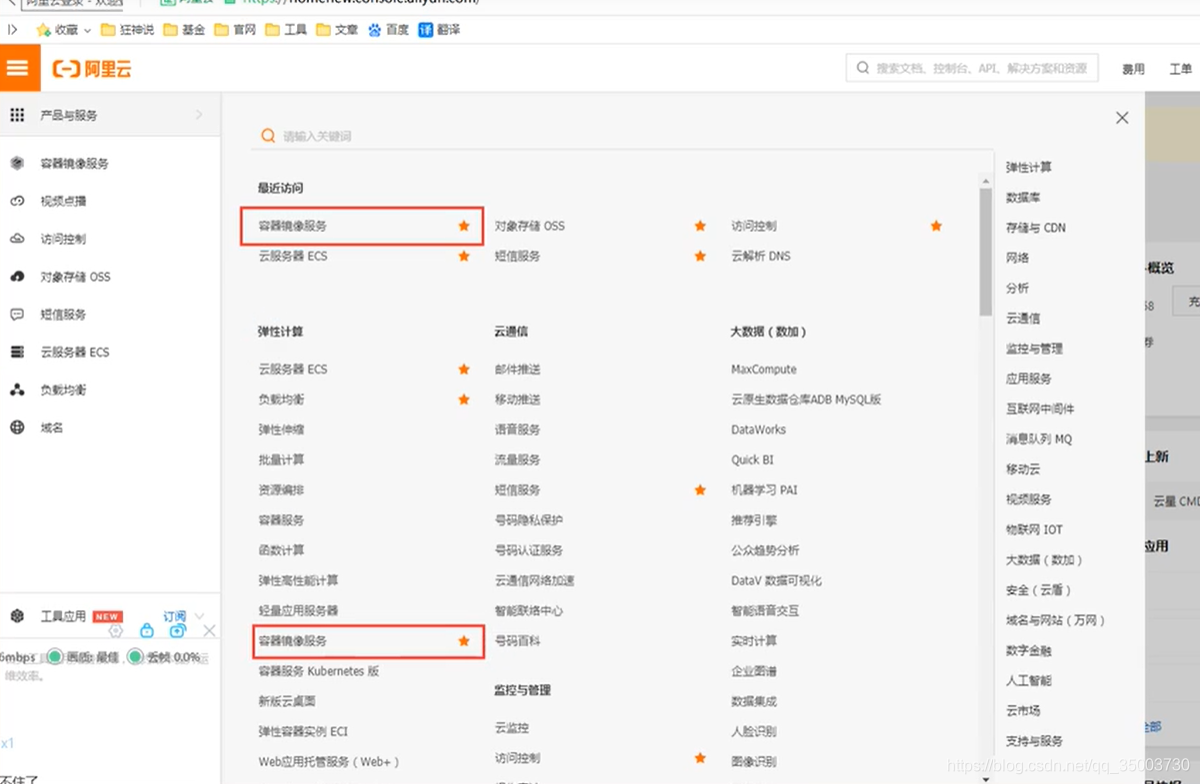
Task: Open the 狂神说 bookmark folder
Action: click(x=129, y=30)
